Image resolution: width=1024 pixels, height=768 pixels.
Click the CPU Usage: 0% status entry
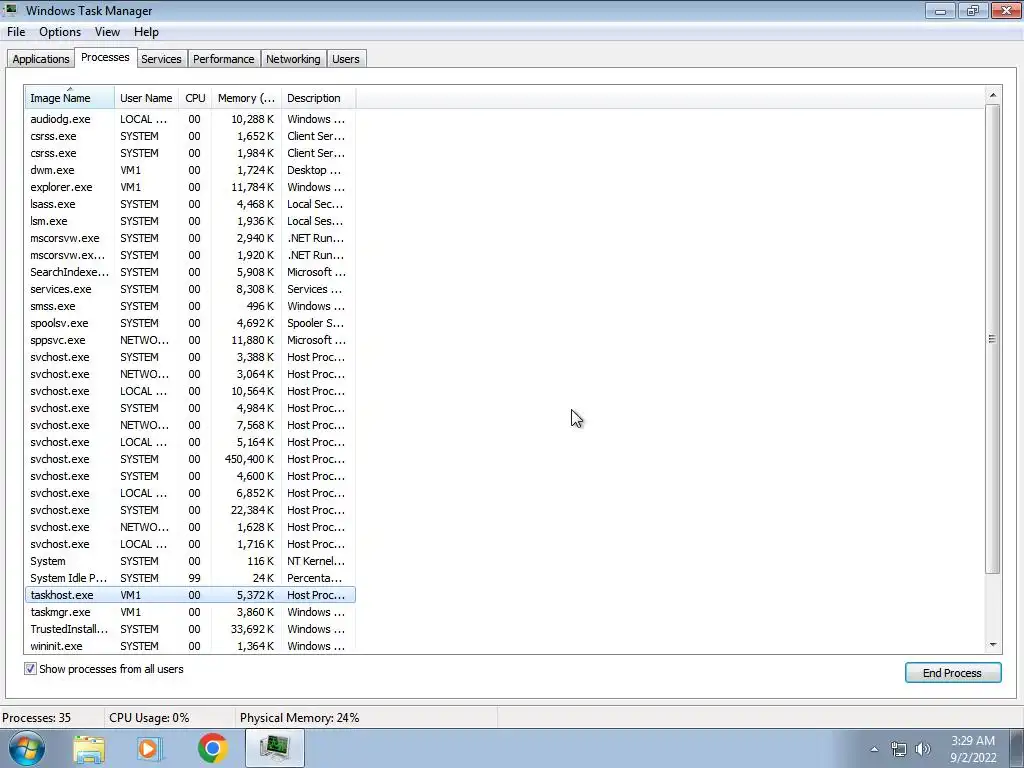149,718
